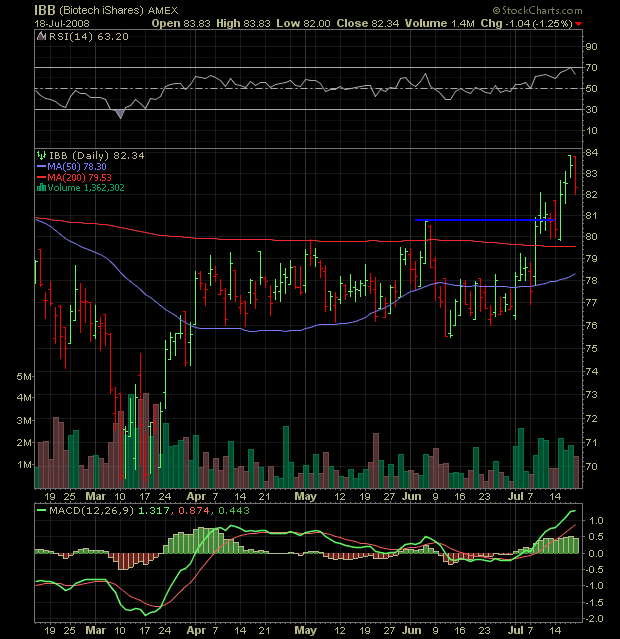Screen dimensions: 620x639
Task: Click the volume bars icon beside Volume 1,362,302
Action: pyautogui.click(x=41, y=188)
